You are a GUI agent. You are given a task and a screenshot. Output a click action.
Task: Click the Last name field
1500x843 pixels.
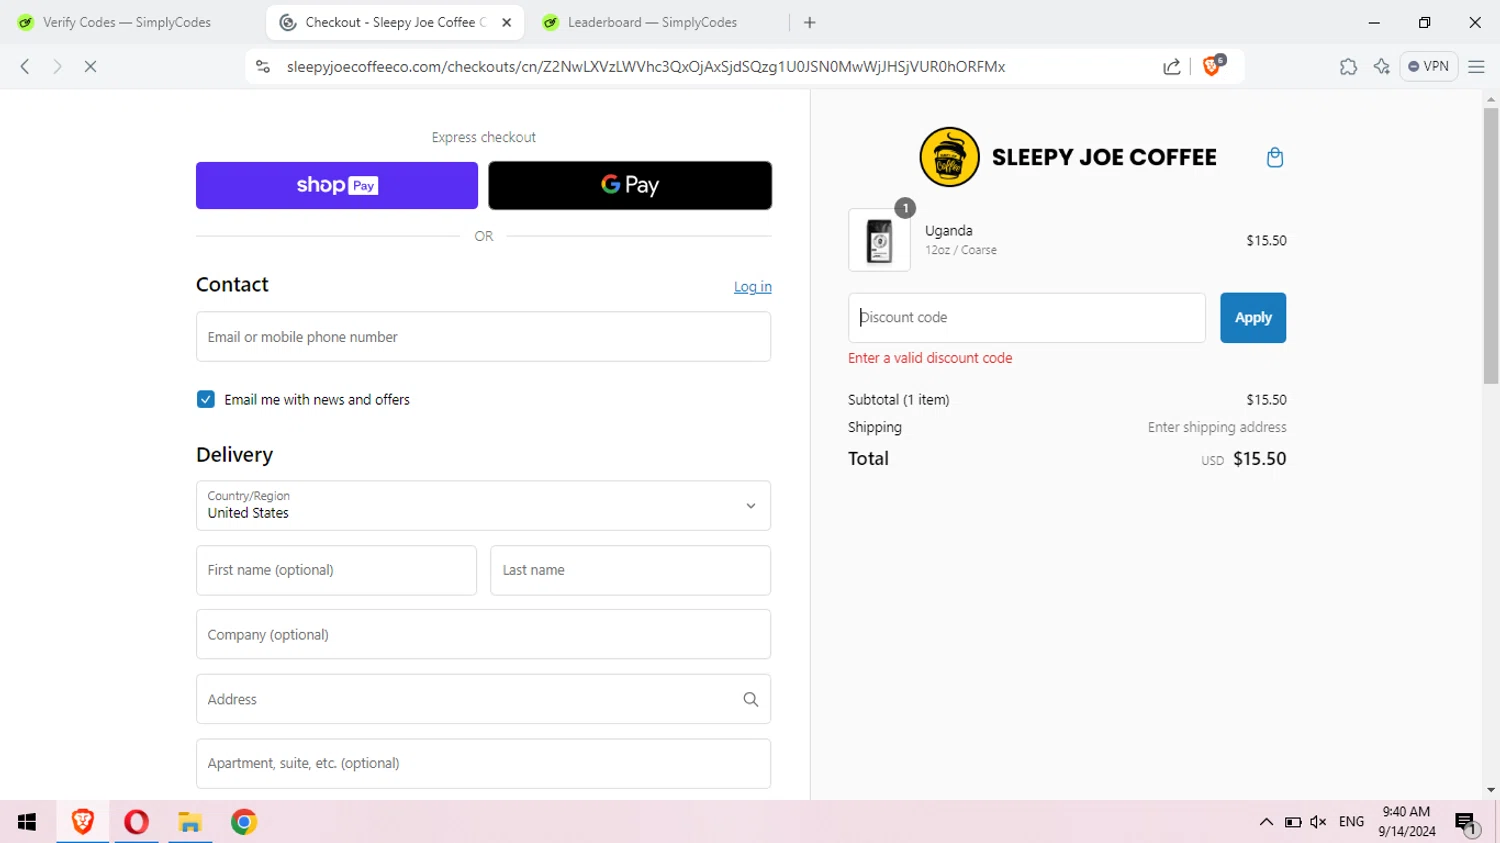[x=631, y=570]
